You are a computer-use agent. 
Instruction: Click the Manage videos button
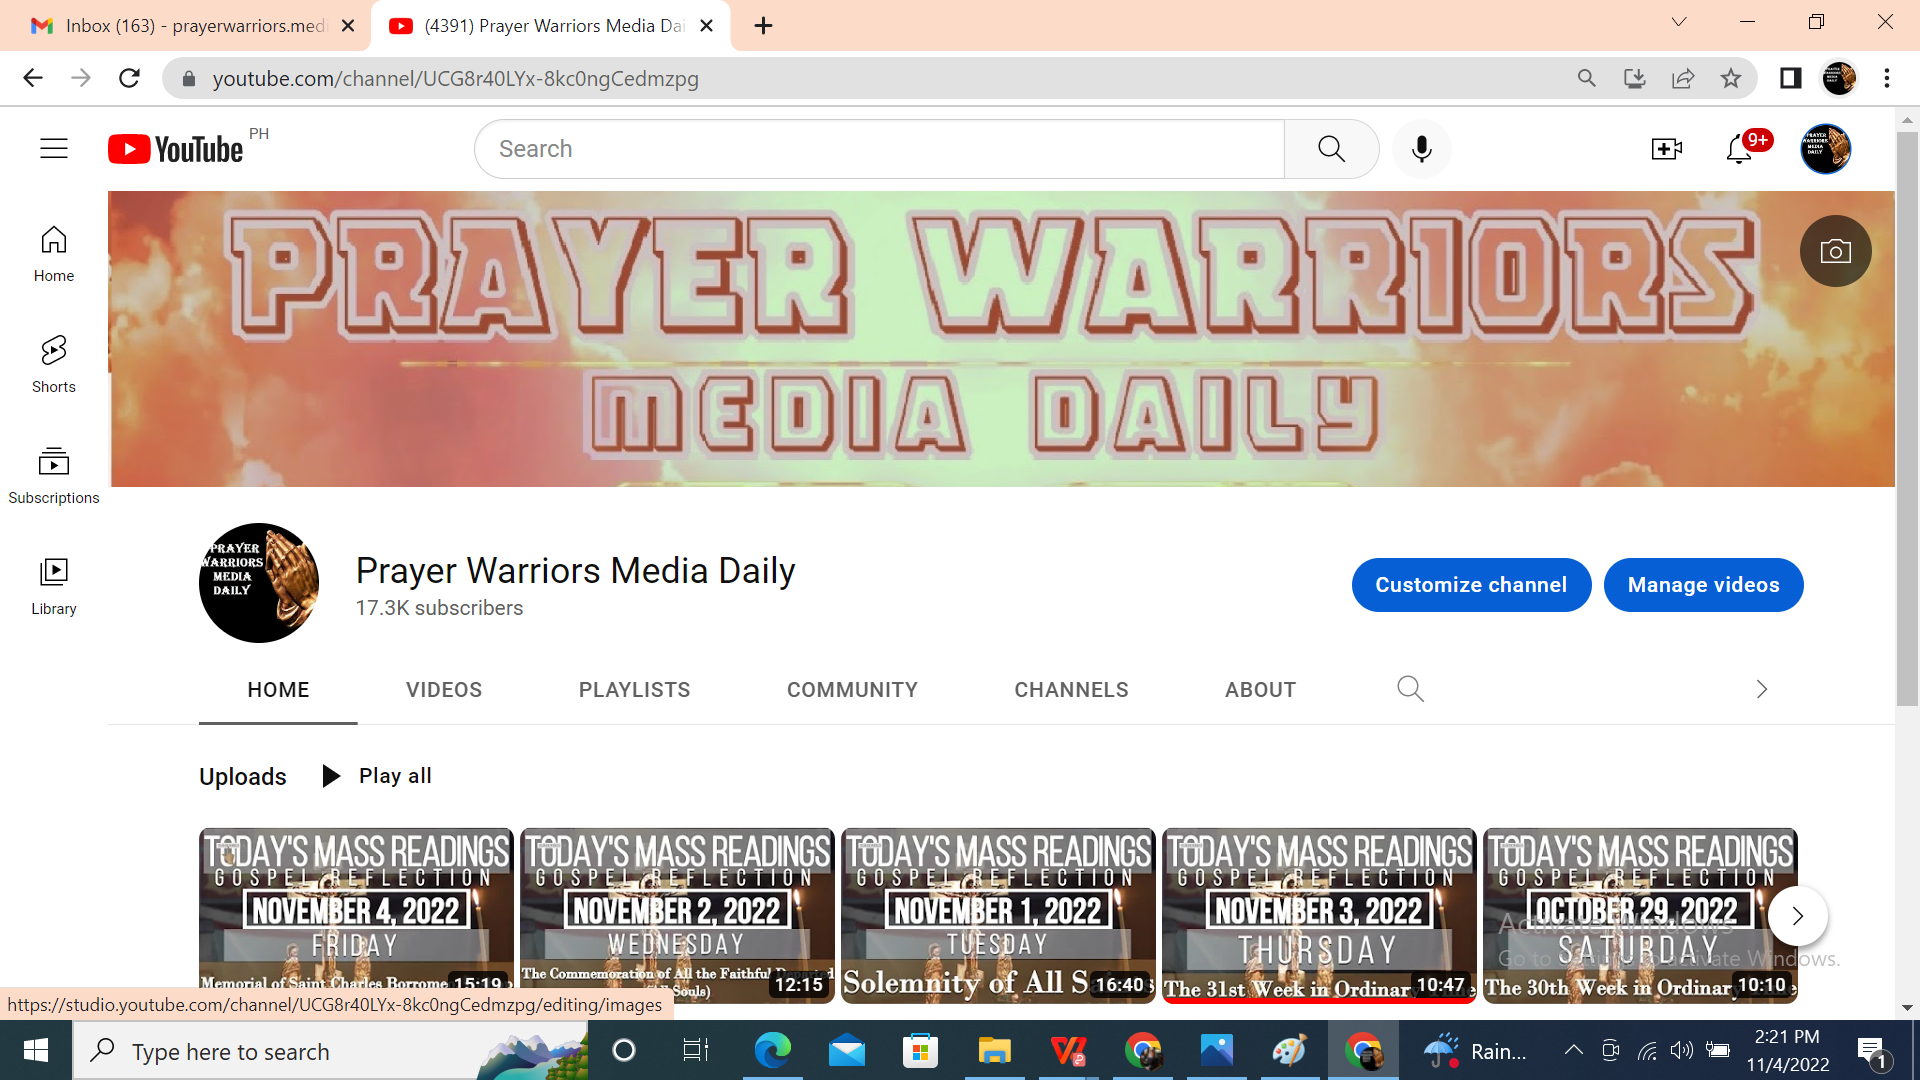[x=1703, y=585]
